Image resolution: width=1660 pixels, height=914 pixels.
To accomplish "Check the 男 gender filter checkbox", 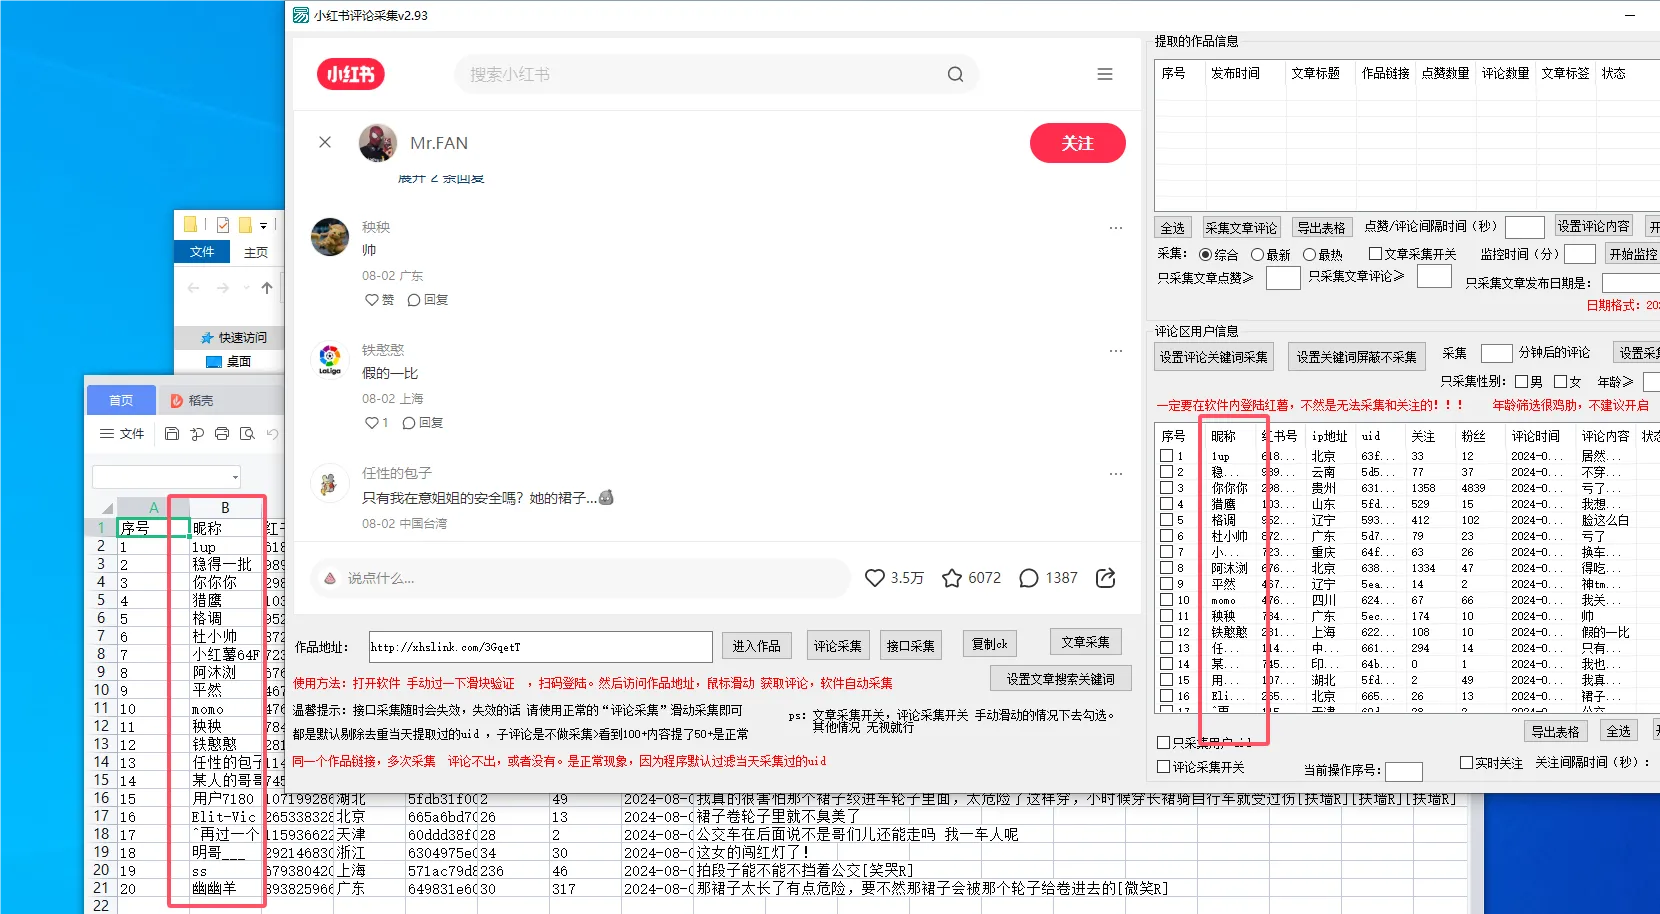I will coord(1520,381).
